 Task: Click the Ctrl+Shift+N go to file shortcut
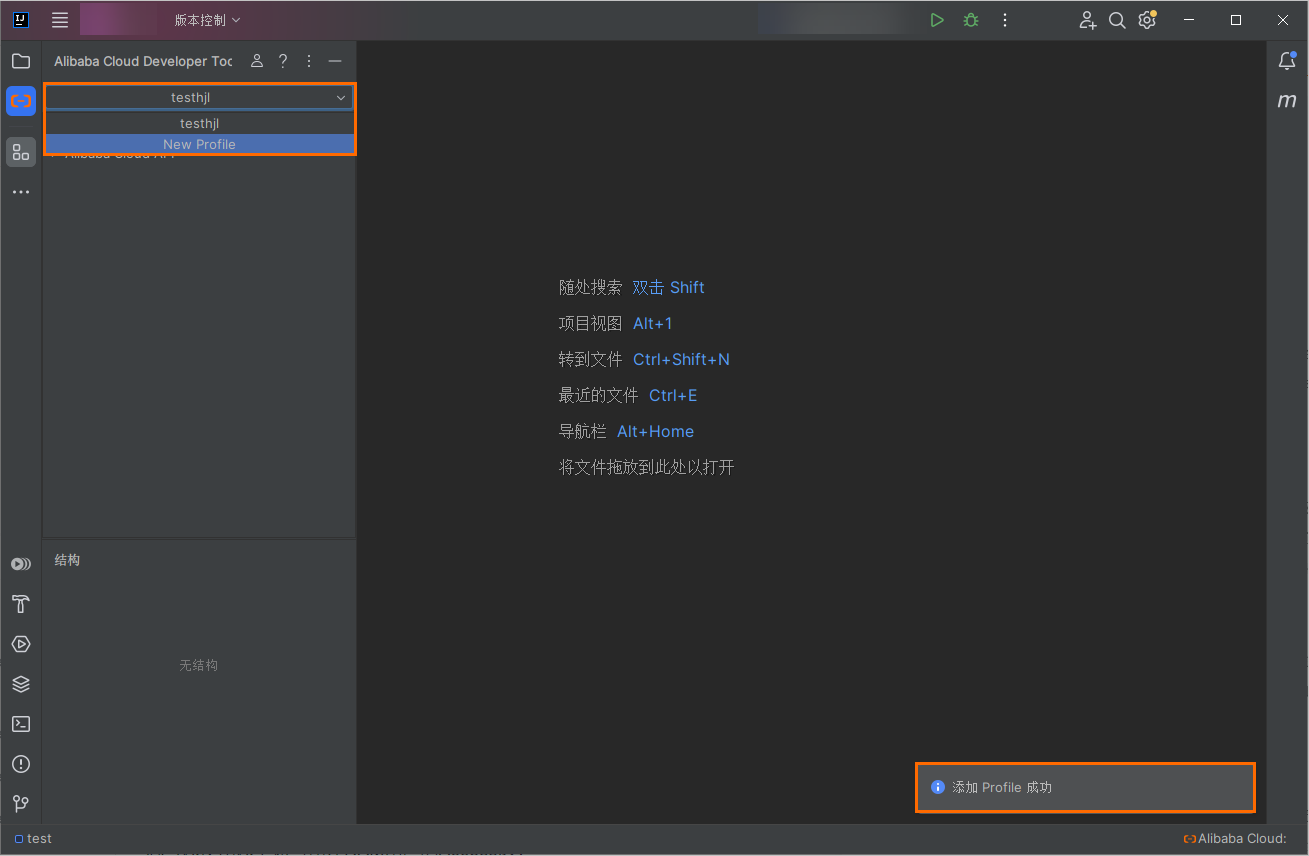681,359
